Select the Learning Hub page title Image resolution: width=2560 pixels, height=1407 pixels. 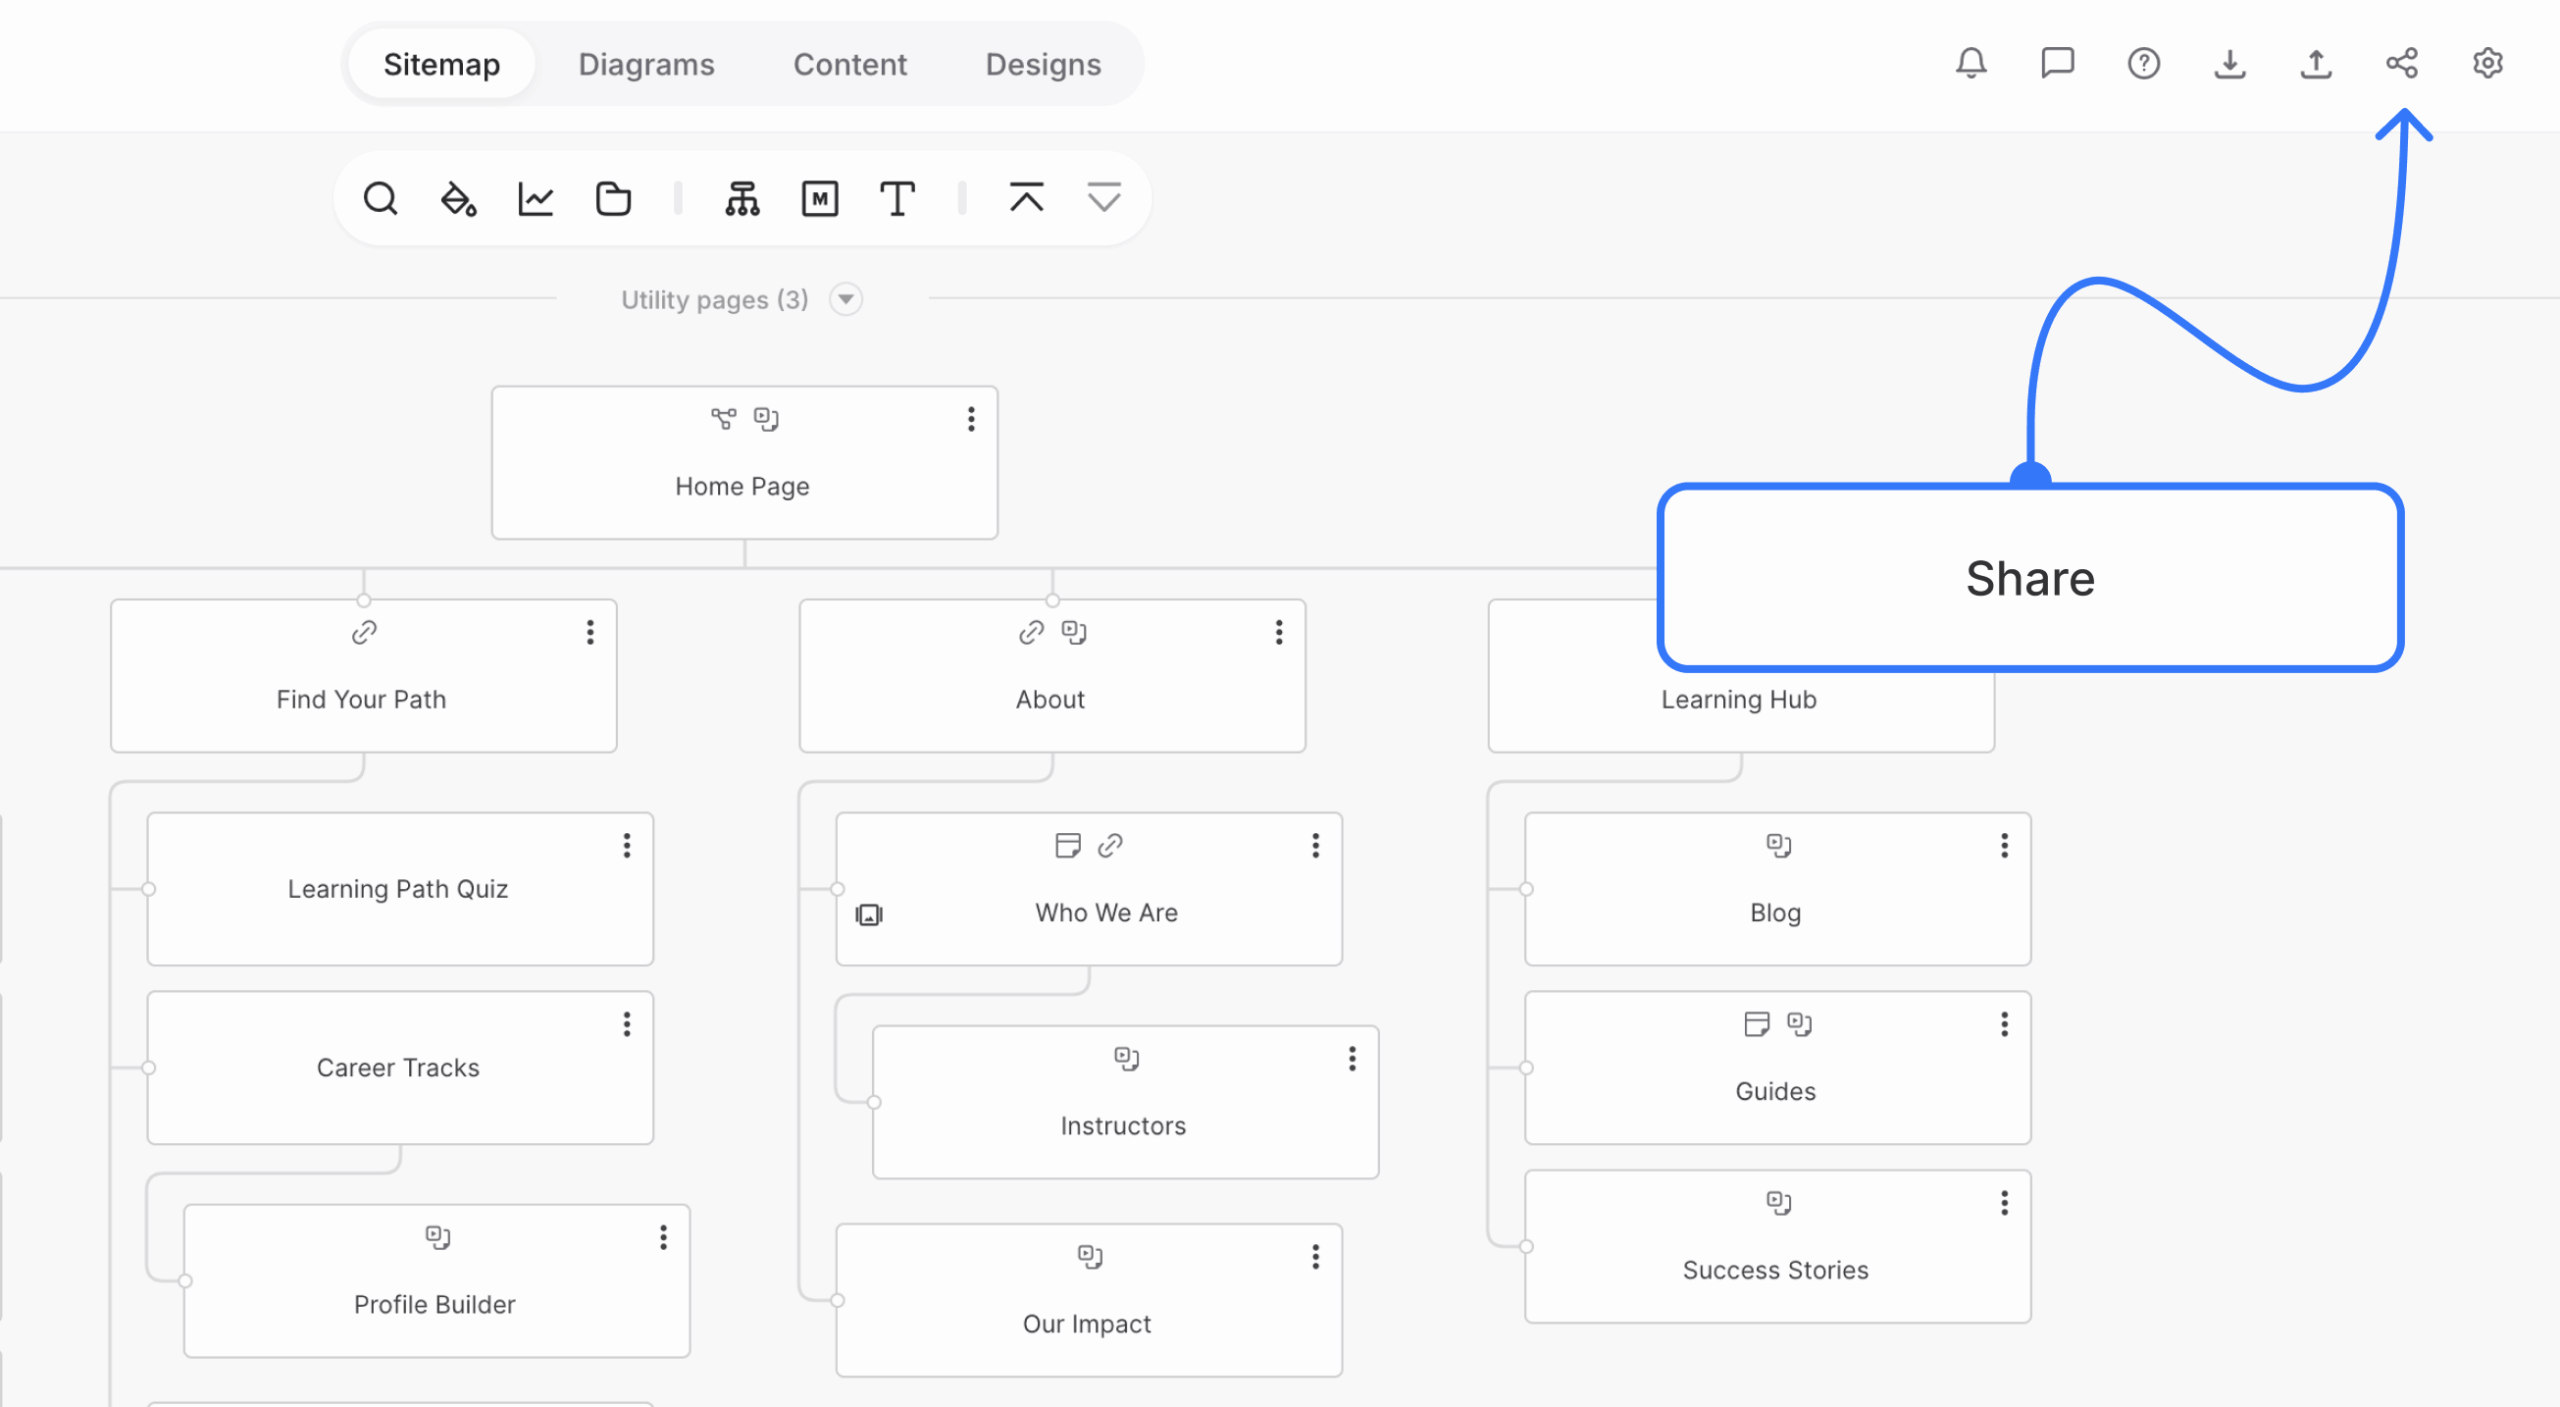point(1739,699)
